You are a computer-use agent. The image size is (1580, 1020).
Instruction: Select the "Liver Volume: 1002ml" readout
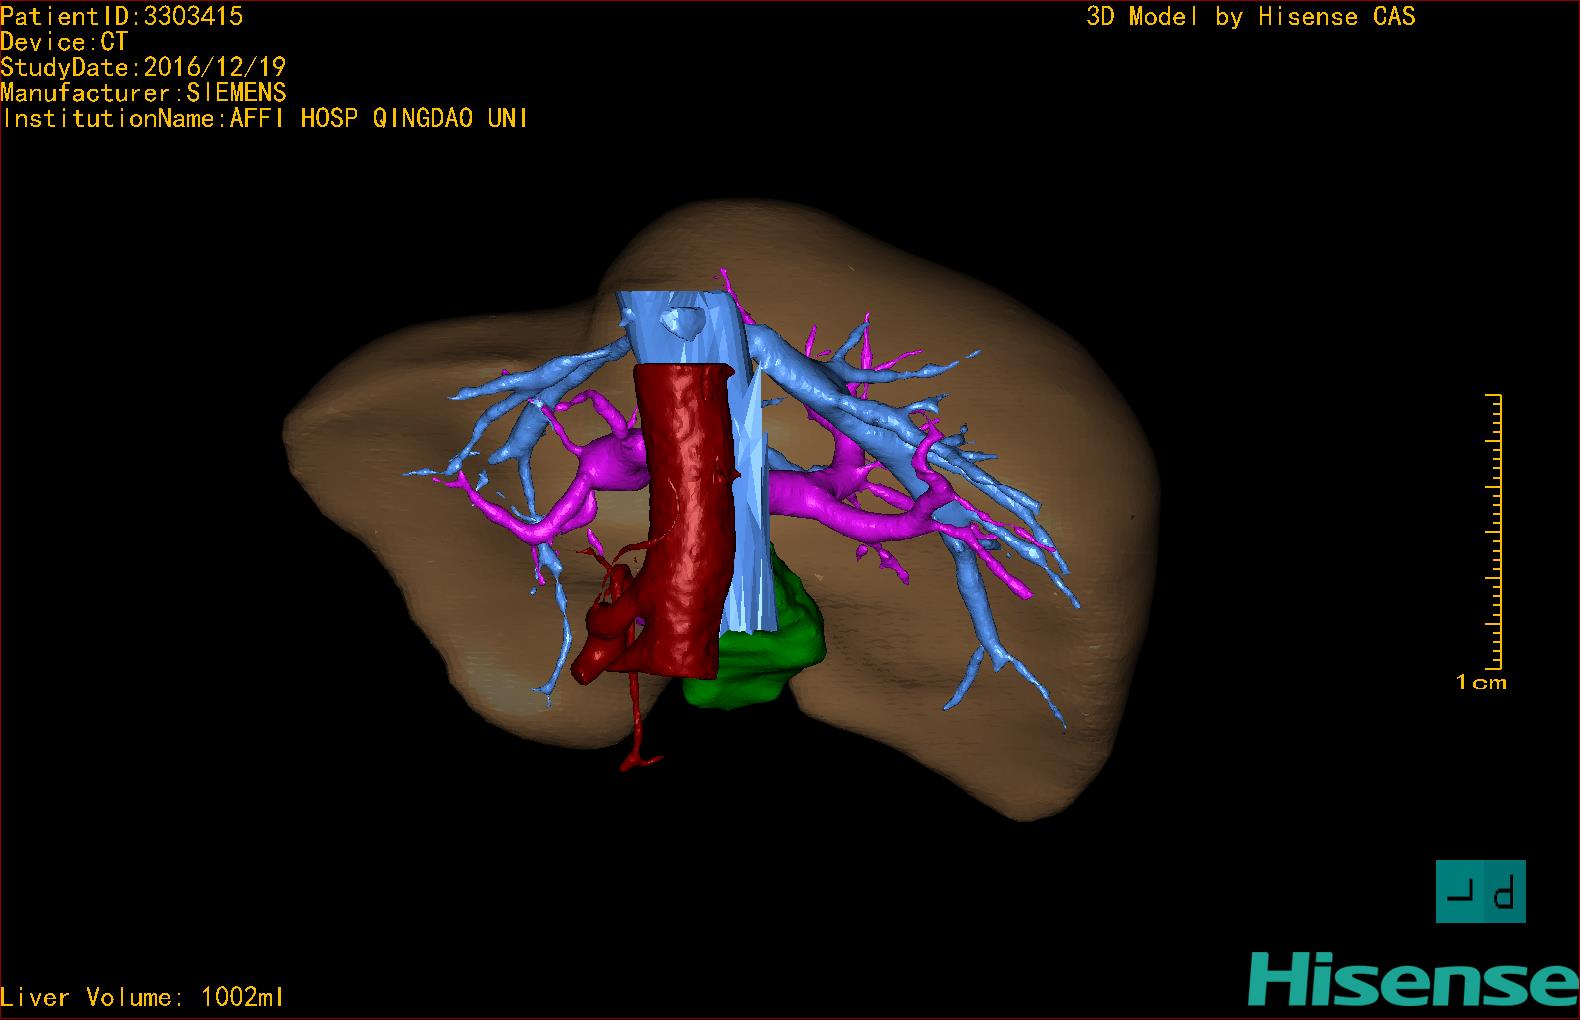[142, 997]
